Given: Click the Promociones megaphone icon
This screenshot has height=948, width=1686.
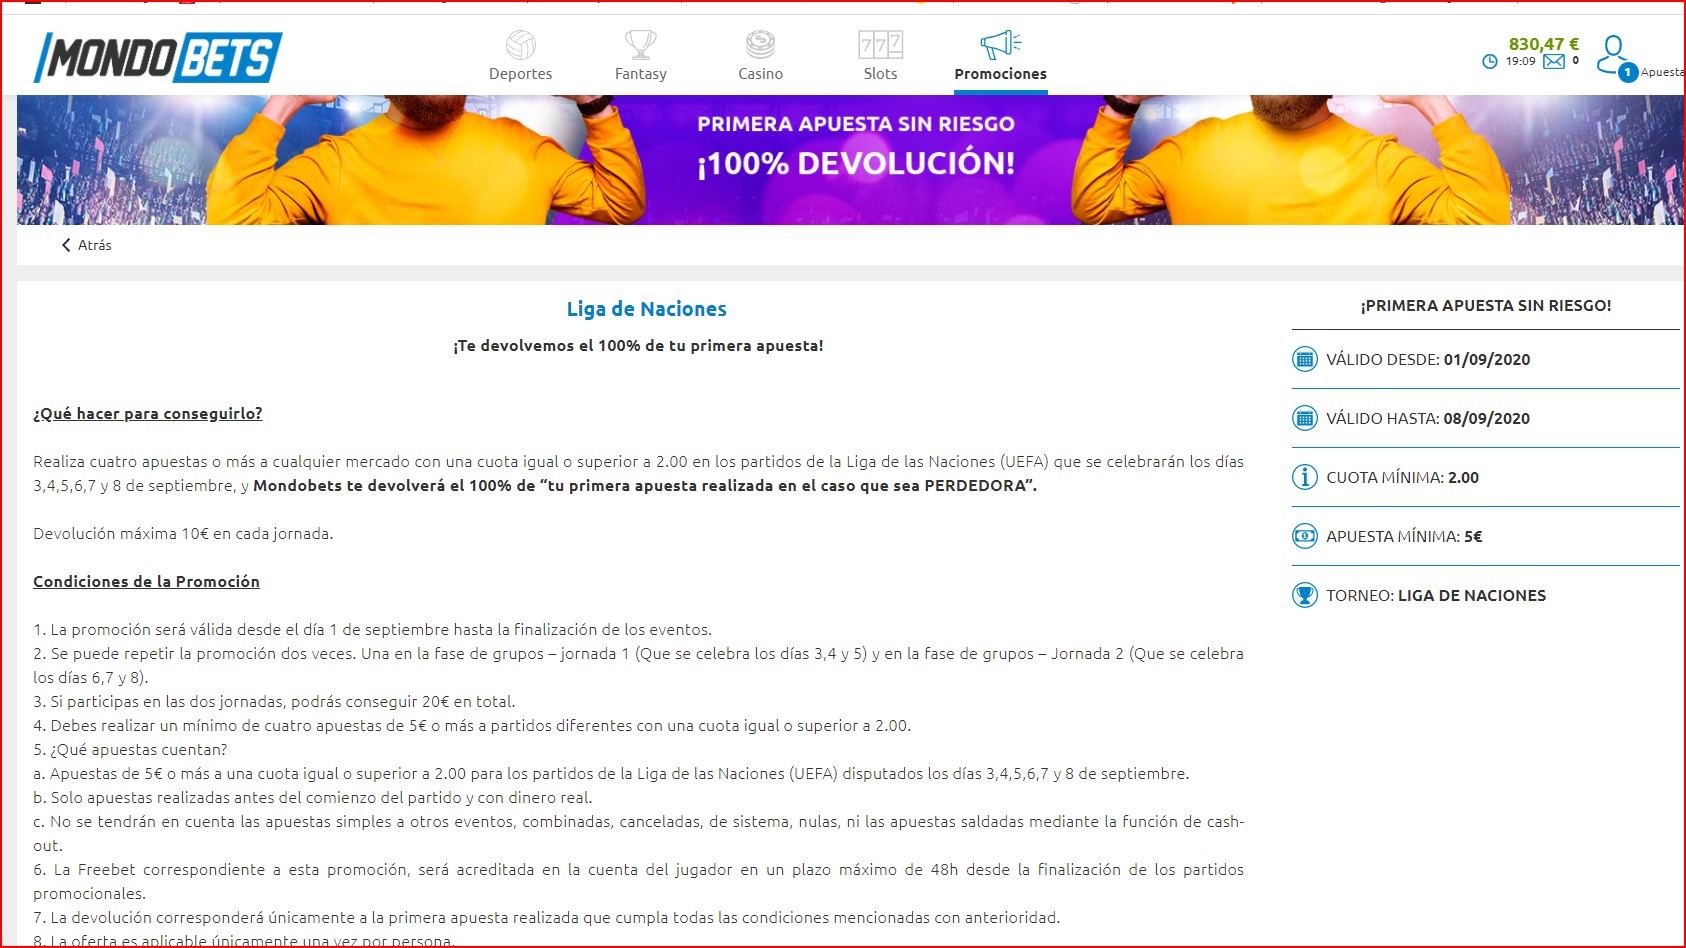Looking at the screenshot, I should click(x=1000, y=45).
